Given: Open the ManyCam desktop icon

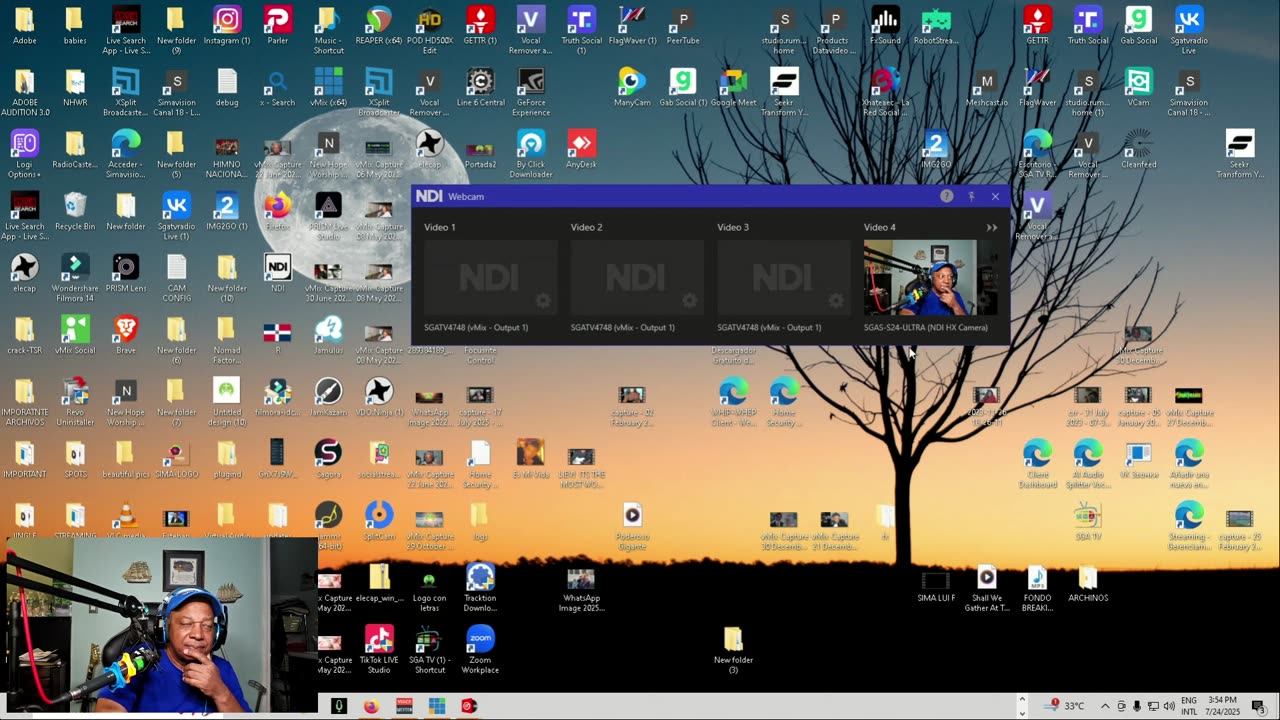Looking at the screenshot, I should click(x=632, y=88).
